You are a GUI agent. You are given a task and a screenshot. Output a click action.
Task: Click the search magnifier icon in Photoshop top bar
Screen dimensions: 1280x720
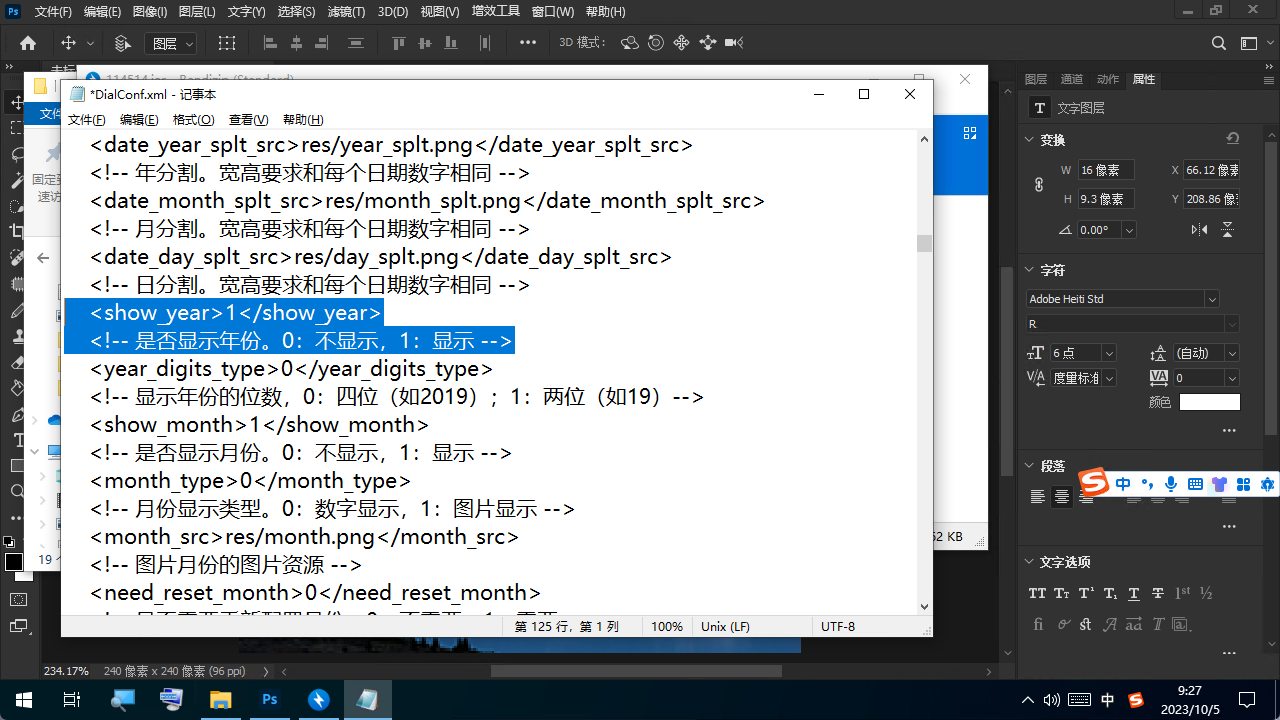1218,43
